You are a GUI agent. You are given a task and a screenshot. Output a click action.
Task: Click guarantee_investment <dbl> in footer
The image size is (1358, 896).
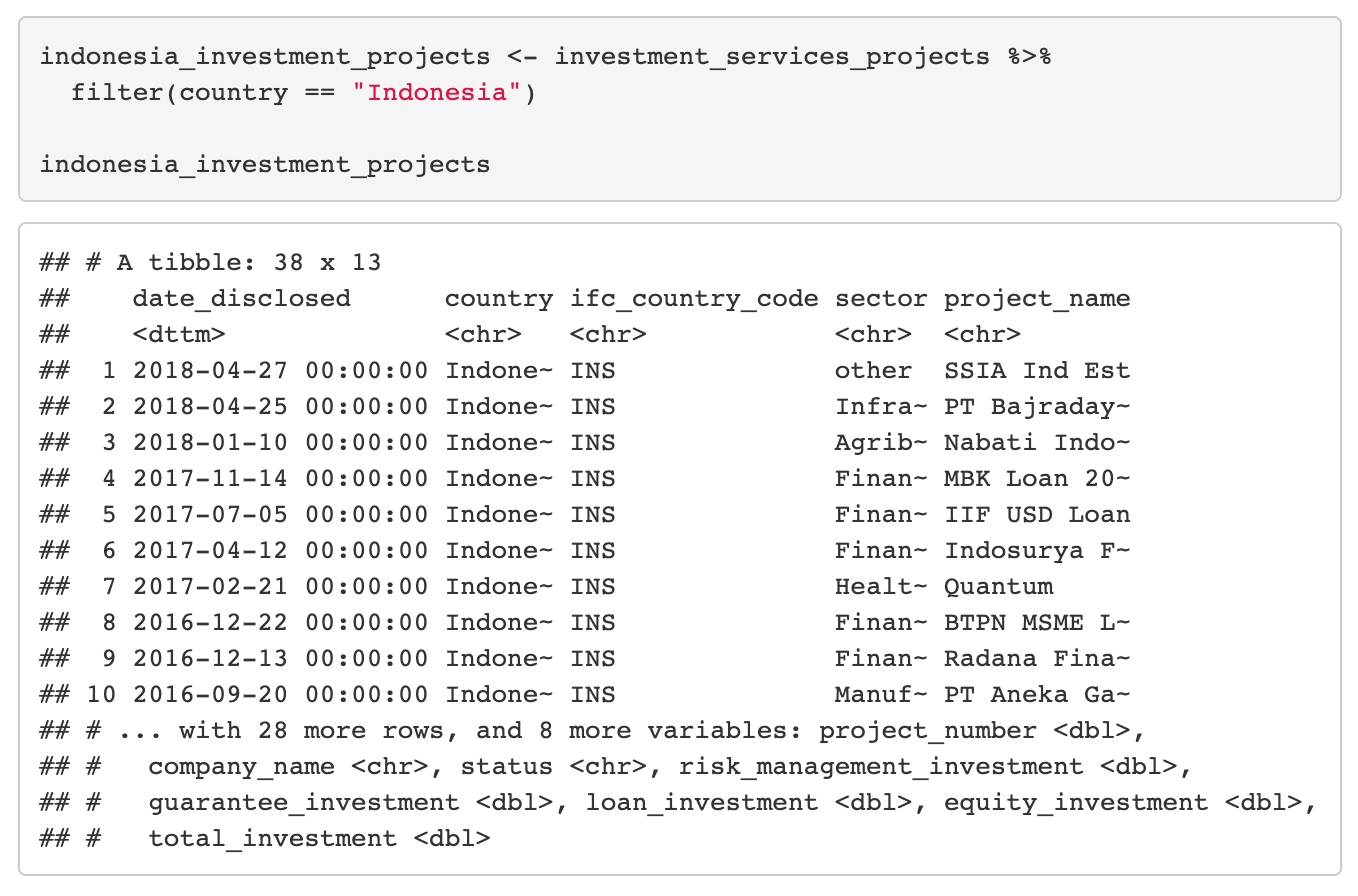tap(351, 803)
